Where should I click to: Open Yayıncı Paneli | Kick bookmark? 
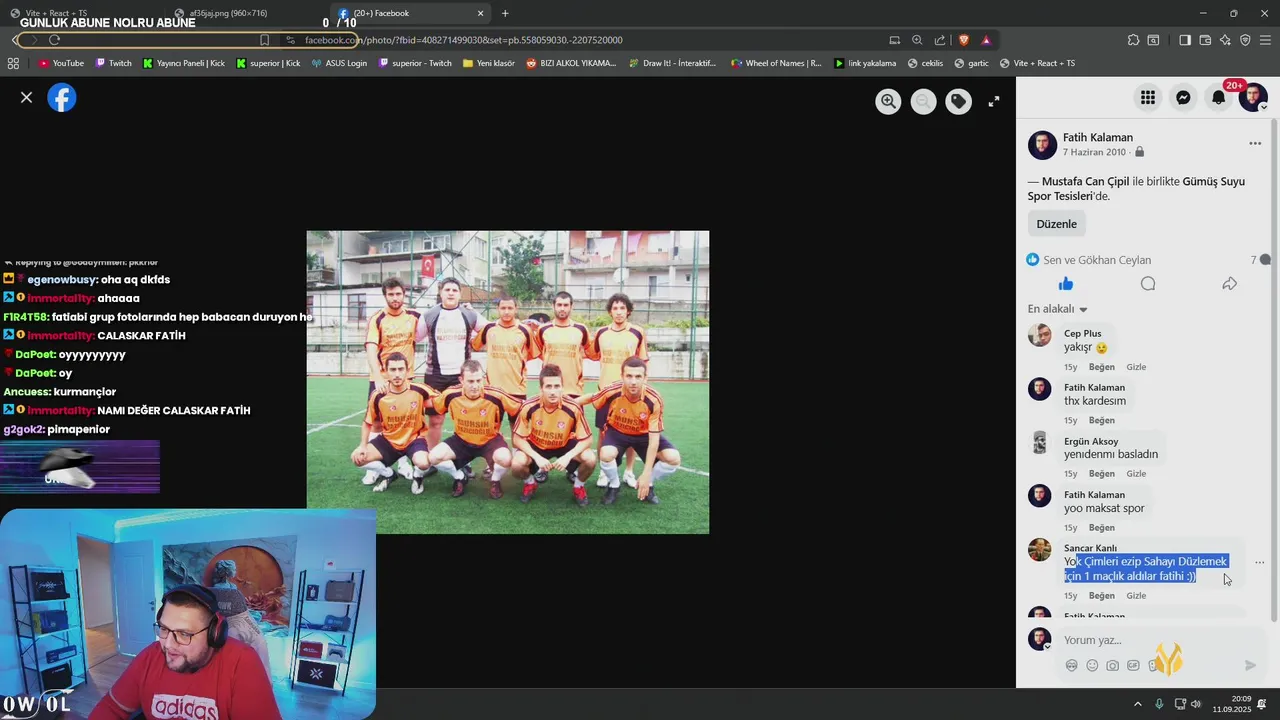click(x=183, y=63)
